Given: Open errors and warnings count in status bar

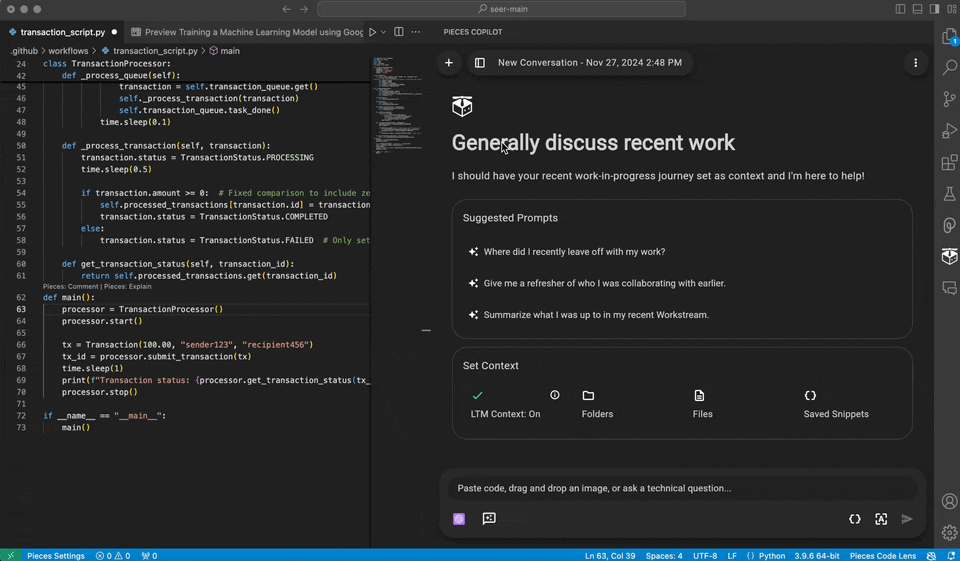Looking at the screenshot, I should pyautogui.click(x=113, y=555).
